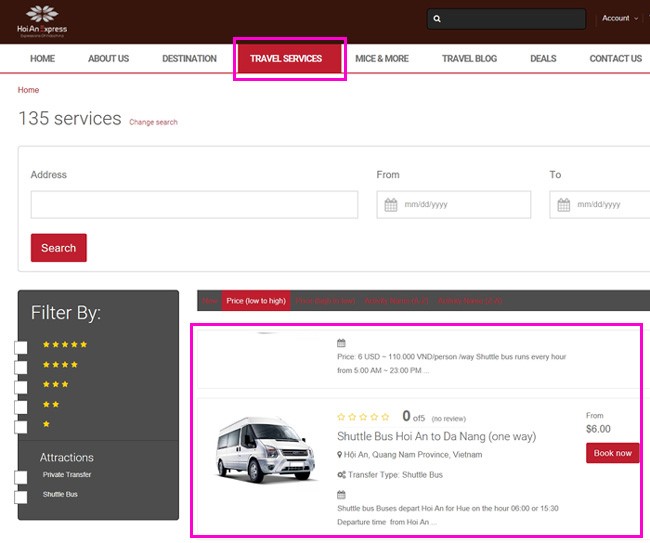
Task: Open the ABOUT US menu item
Action: 109,58
